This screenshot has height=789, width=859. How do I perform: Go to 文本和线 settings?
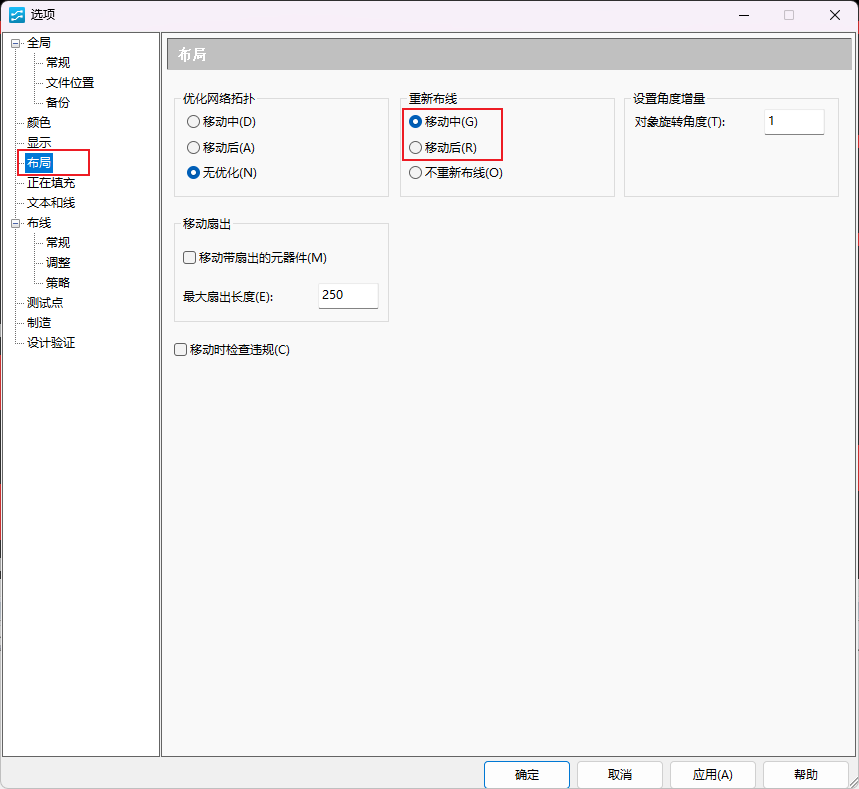tap(51, 203)
